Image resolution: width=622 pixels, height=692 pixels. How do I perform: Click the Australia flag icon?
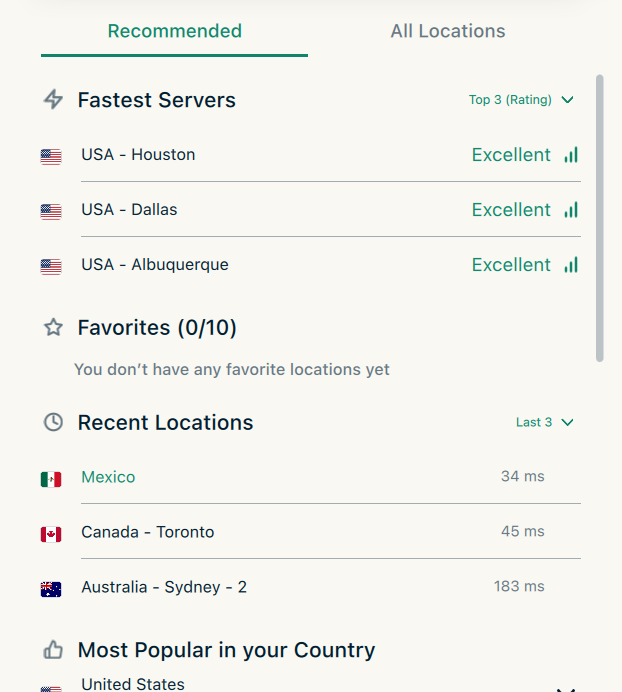point(51,590)
